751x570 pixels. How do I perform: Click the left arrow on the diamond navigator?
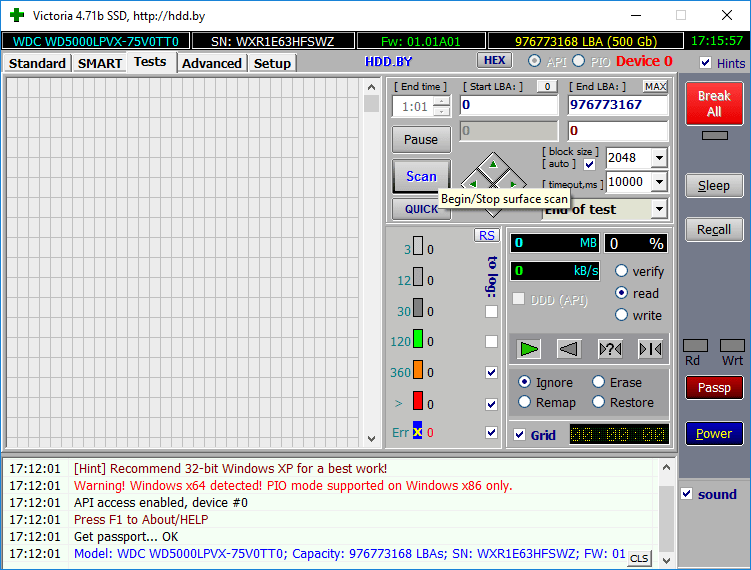tap(473, 184)
